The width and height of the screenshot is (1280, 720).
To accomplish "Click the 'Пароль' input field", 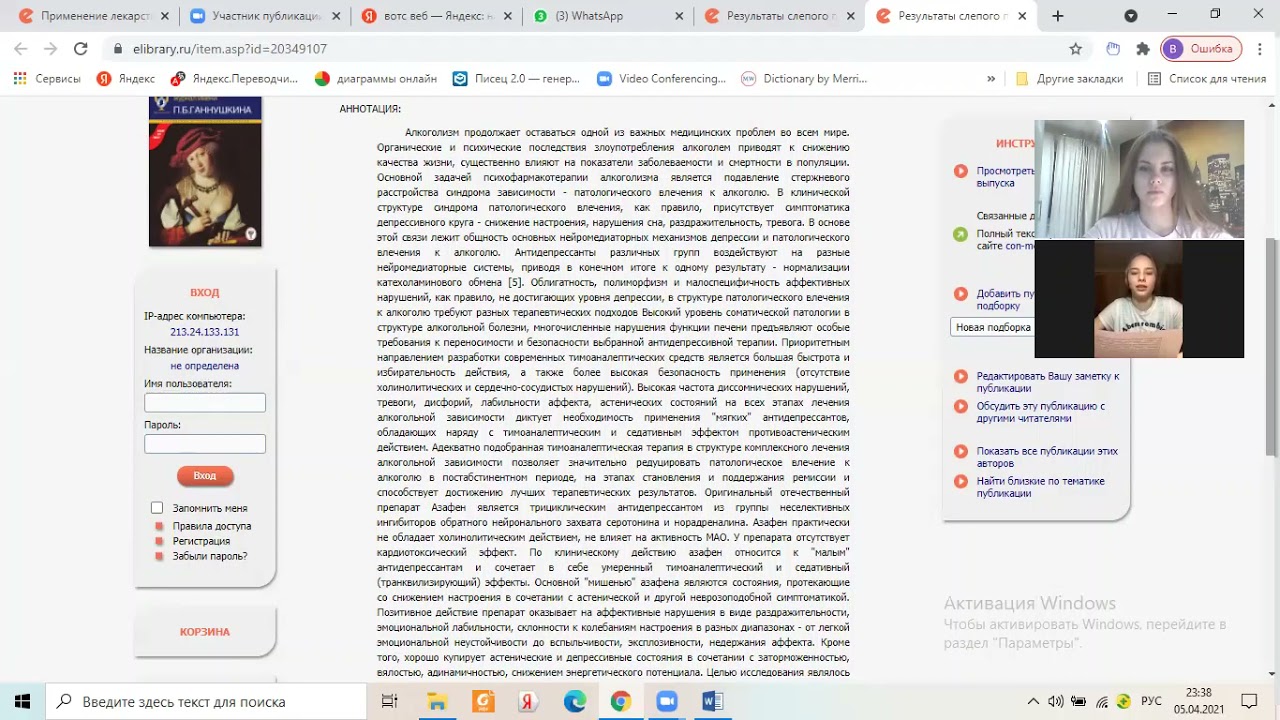I will [x=205, y=444].
